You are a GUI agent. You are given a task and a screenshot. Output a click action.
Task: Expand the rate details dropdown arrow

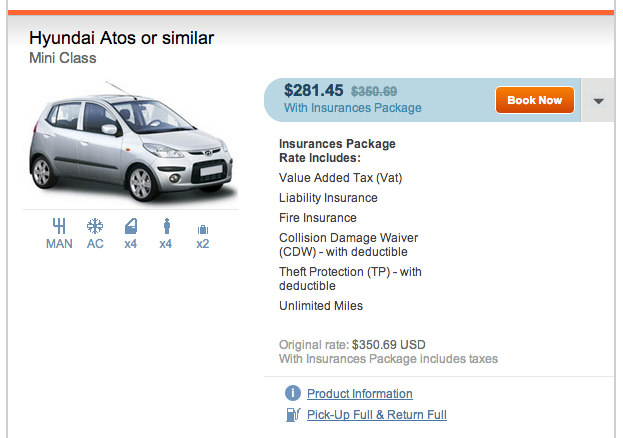coord(598,101)
